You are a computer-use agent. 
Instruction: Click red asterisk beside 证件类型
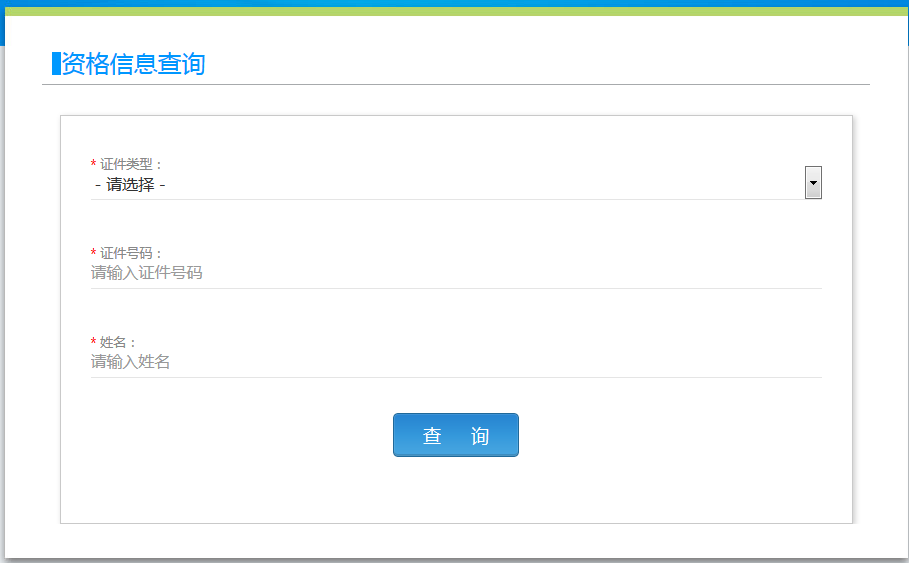pos(94,164)
